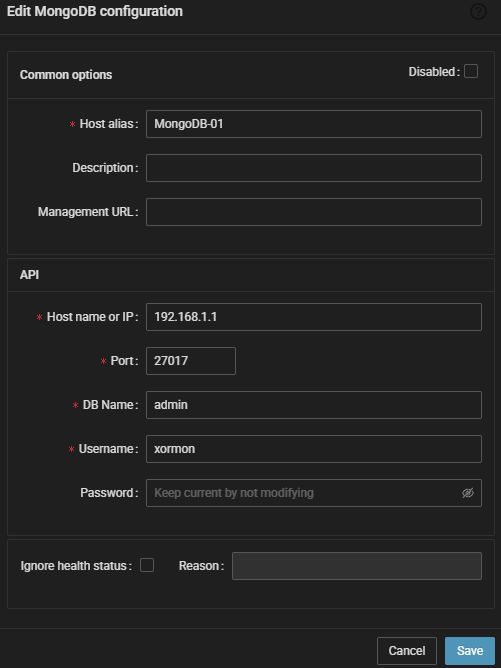The width and height of the screenshot is (501, 668).
Task: Click the Save button
Action: (x=469, y=651)
